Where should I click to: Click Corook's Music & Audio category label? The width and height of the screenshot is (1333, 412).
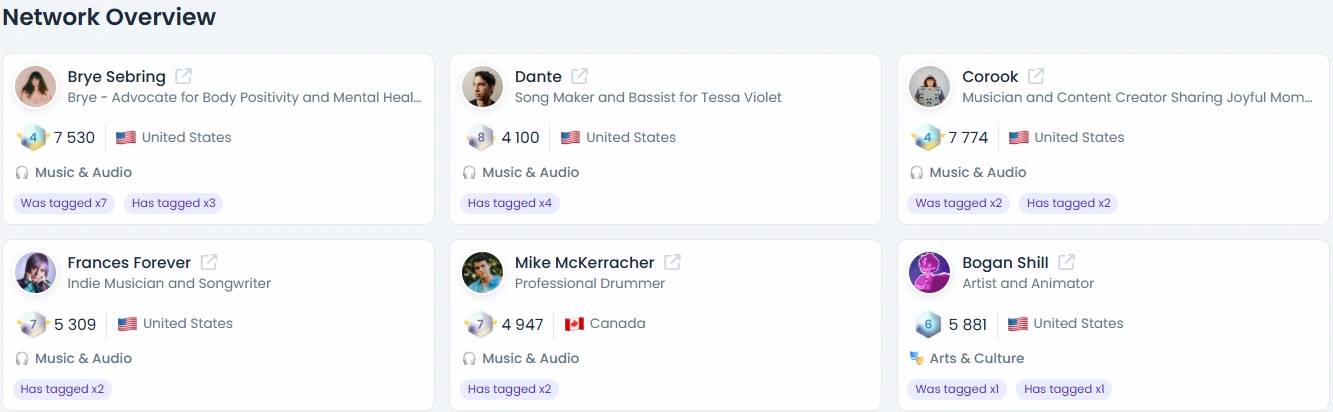click(x=978, y=172)
